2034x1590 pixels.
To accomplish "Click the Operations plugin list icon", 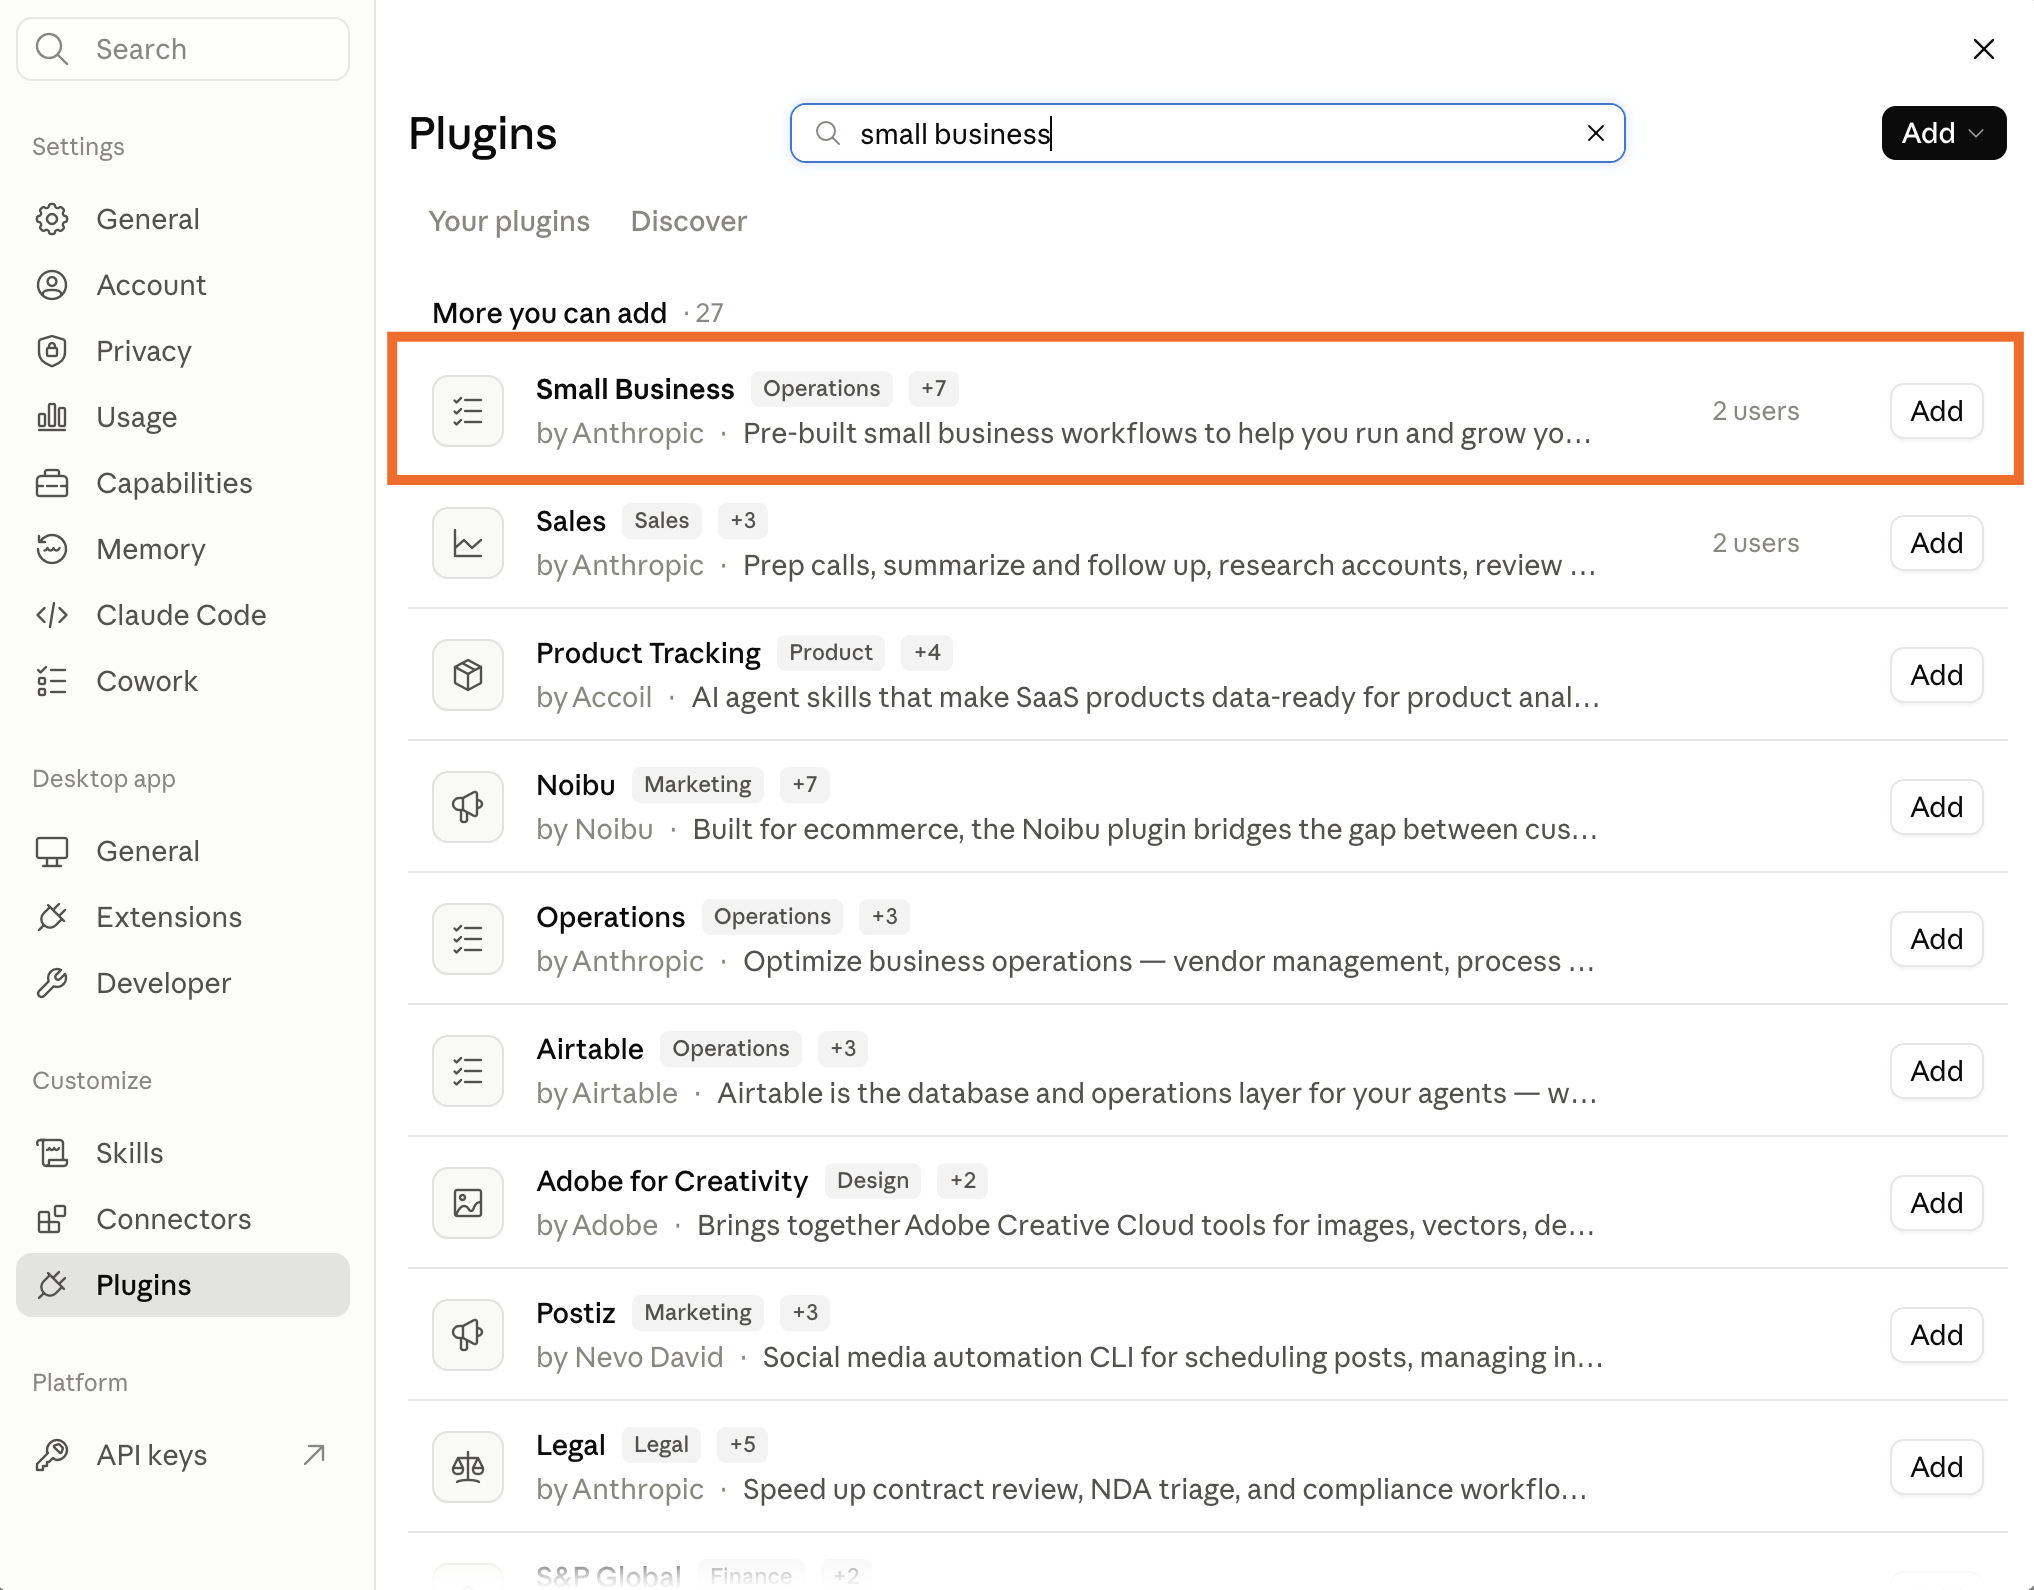I will (x=468, y=939).
